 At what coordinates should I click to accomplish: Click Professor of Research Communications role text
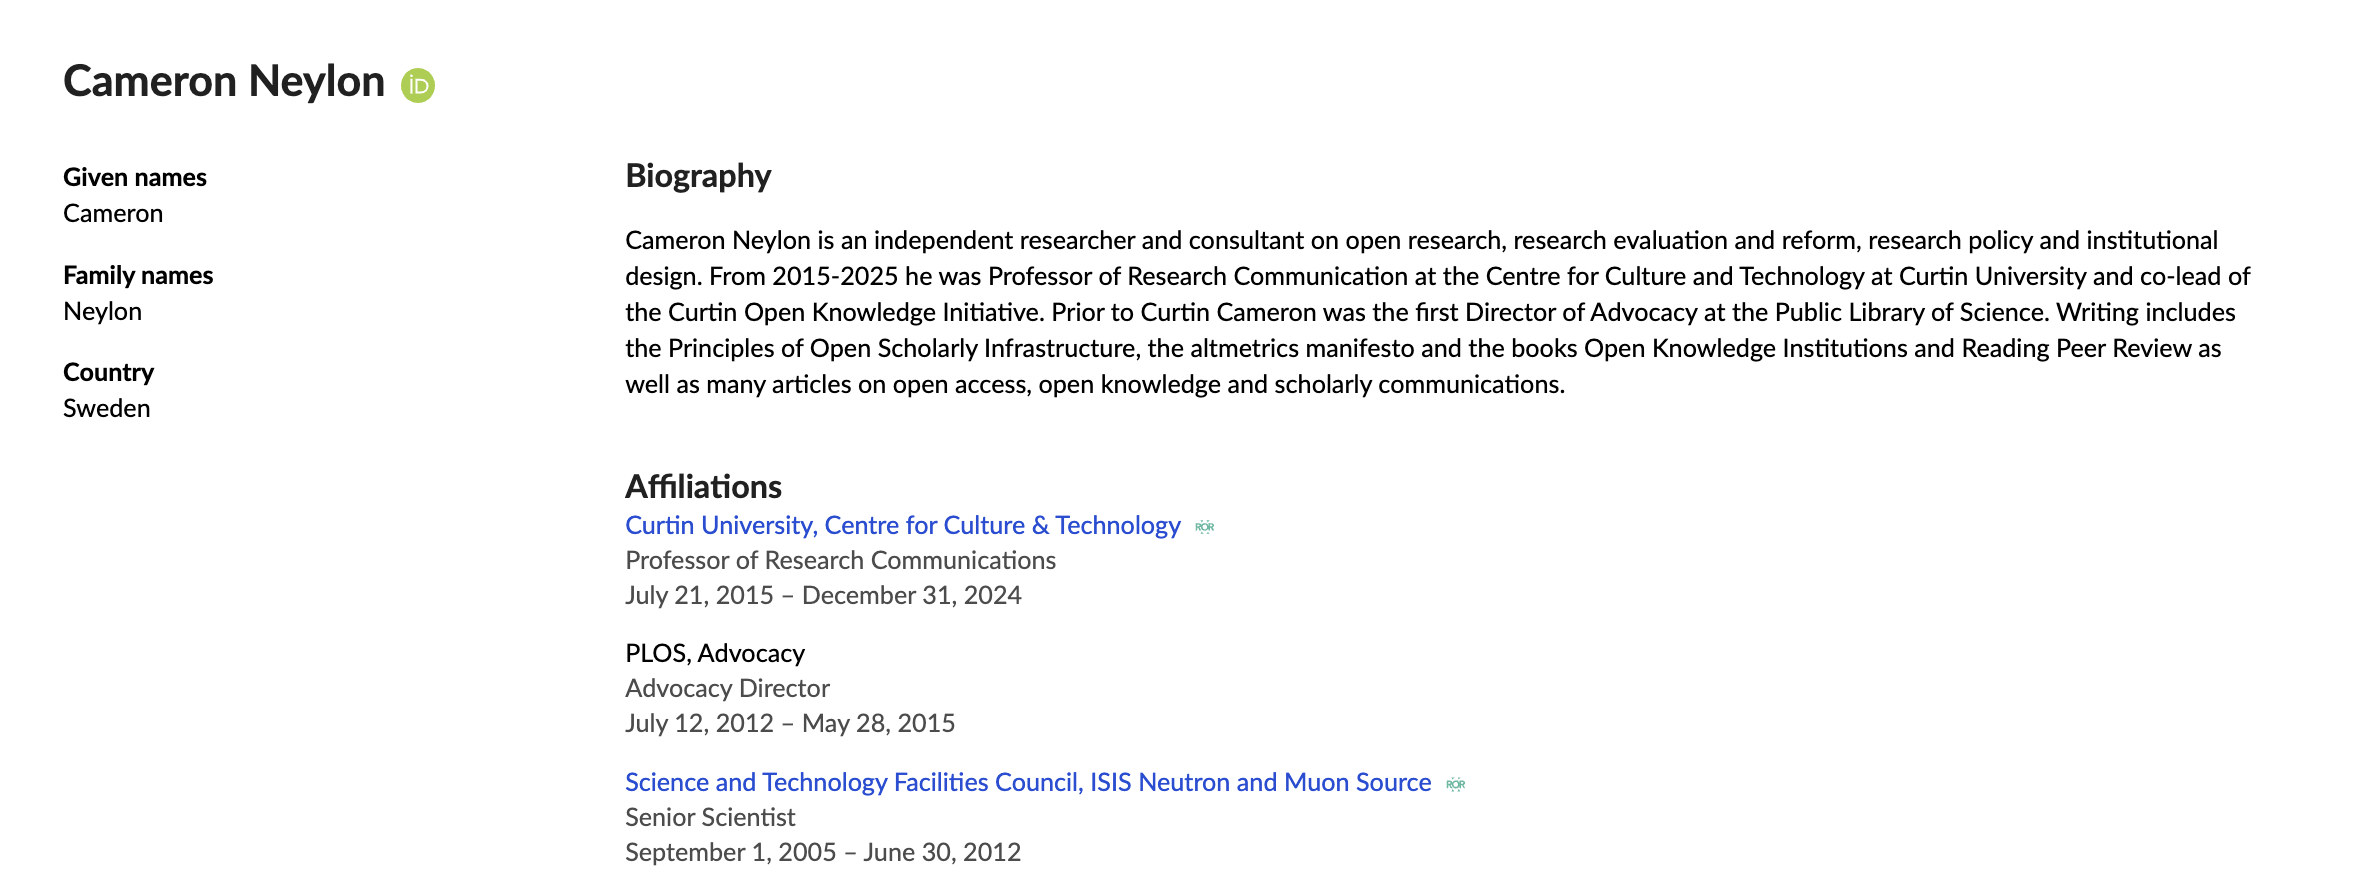pos(840,560)
